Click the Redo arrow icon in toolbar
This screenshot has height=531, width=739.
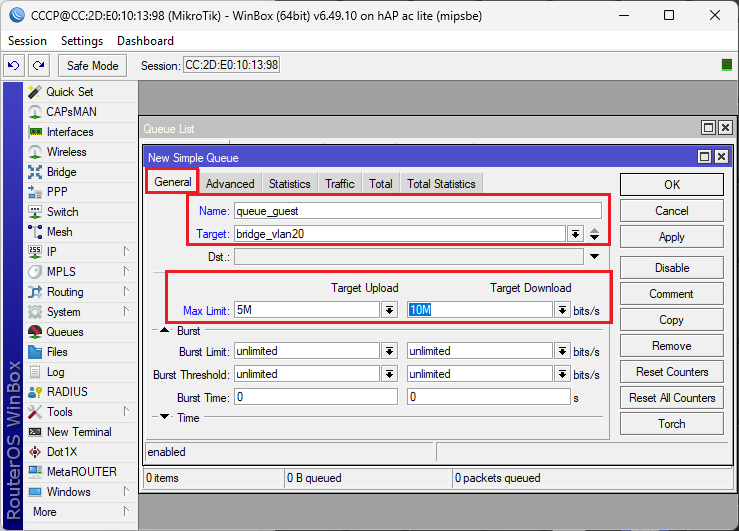tap(39, 65)
